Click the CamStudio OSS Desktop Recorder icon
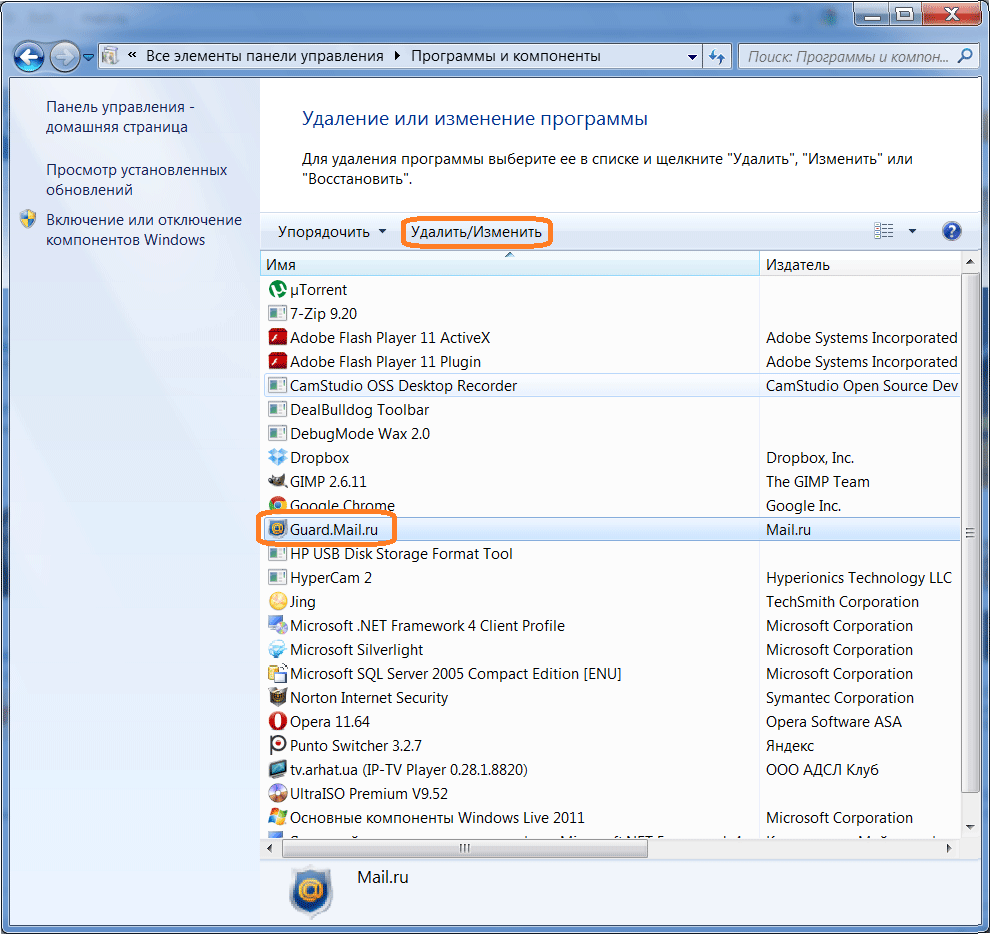The height and width of the screenshot is (934, 990). [x=277, y=385]
